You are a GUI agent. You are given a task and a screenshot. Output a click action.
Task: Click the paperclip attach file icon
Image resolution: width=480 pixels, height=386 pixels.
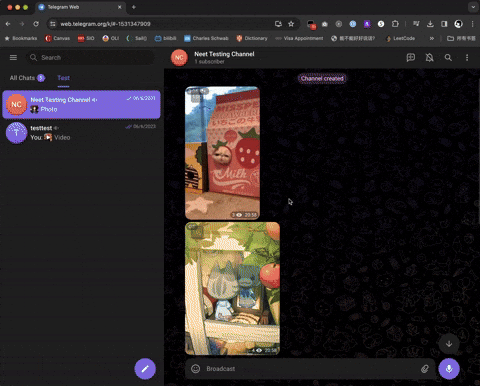point(425,369)
